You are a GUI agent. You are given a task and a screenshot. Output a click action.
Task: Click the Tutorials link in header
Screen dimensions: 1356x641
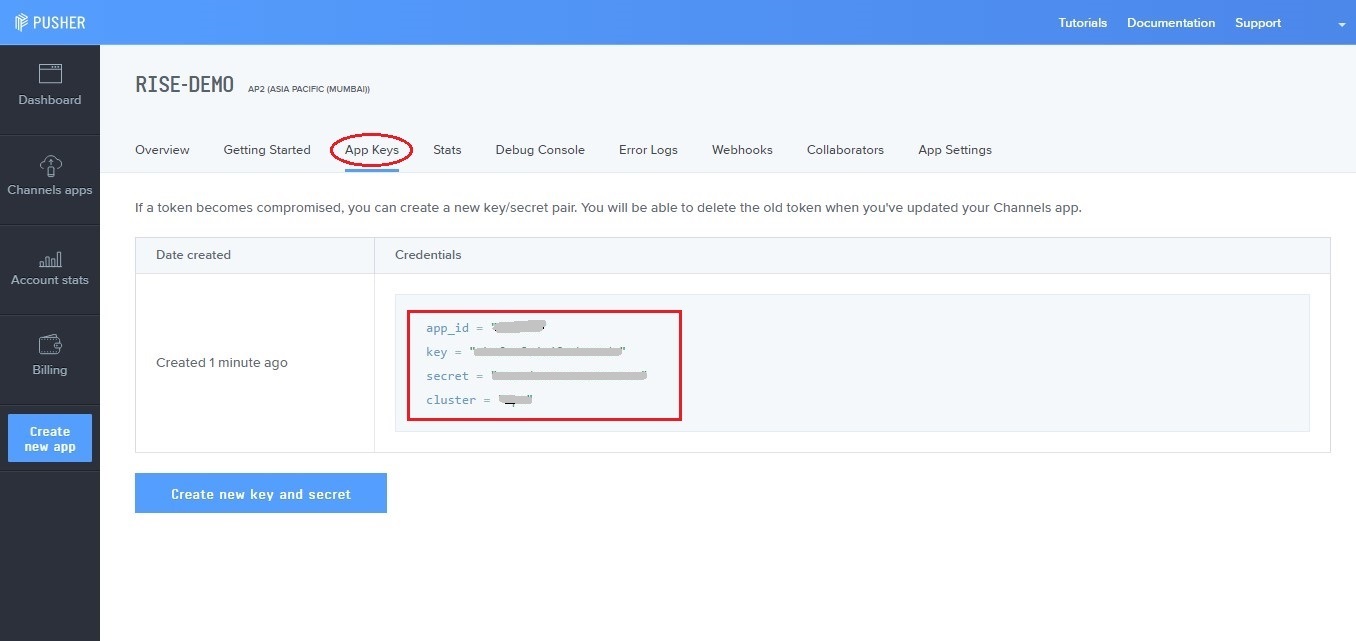tap(1083, 23)
